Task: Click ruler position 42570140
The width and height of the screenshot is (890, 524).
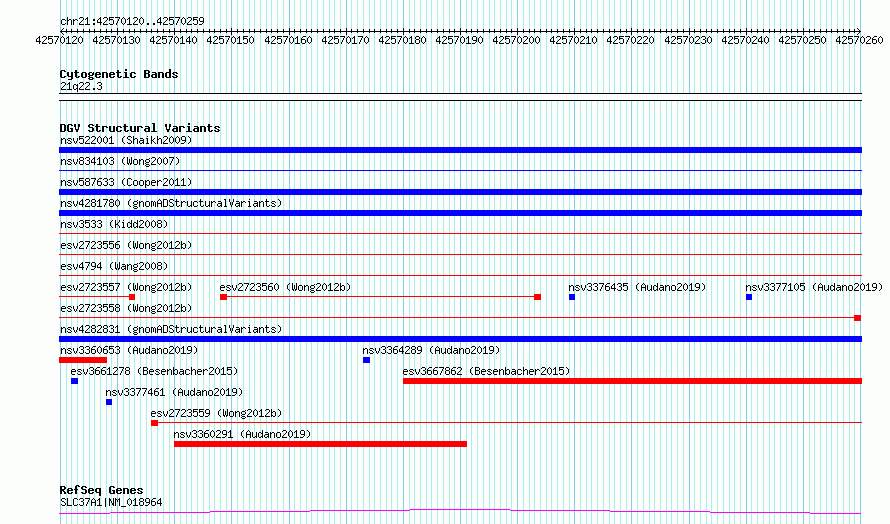Action: pos(174,40)
